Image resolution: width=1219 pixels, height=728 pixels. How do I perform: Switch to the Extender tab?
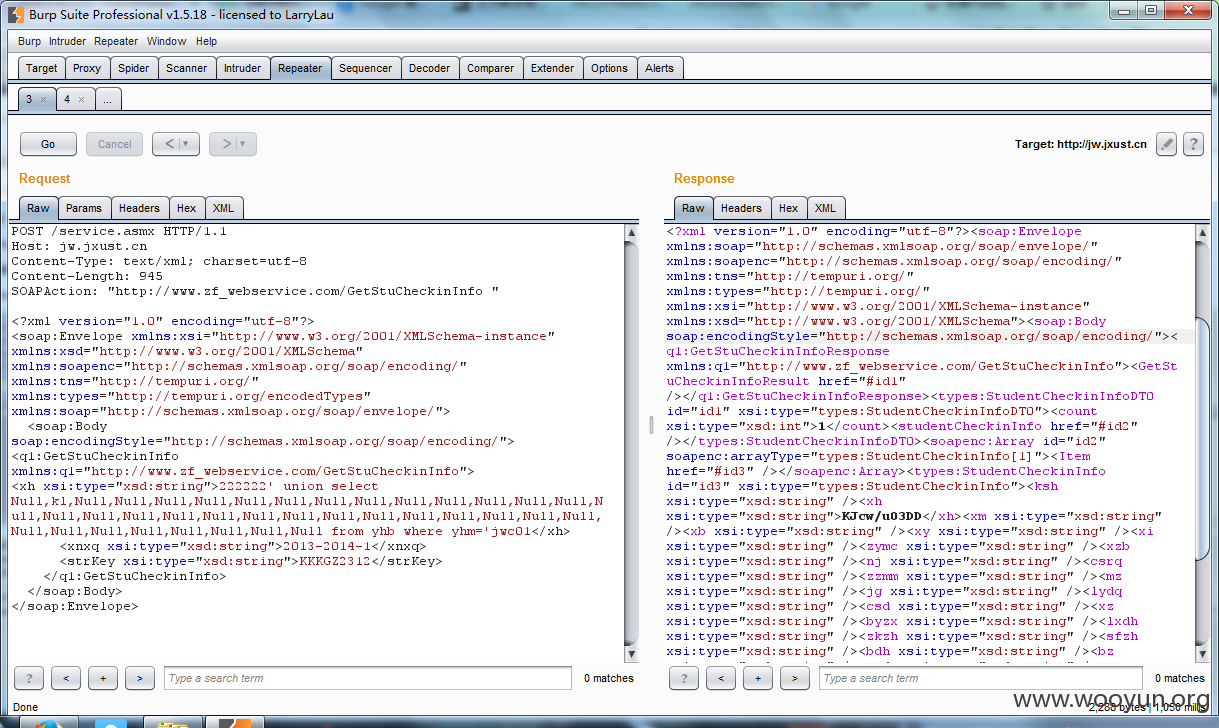tap(552, 68)
